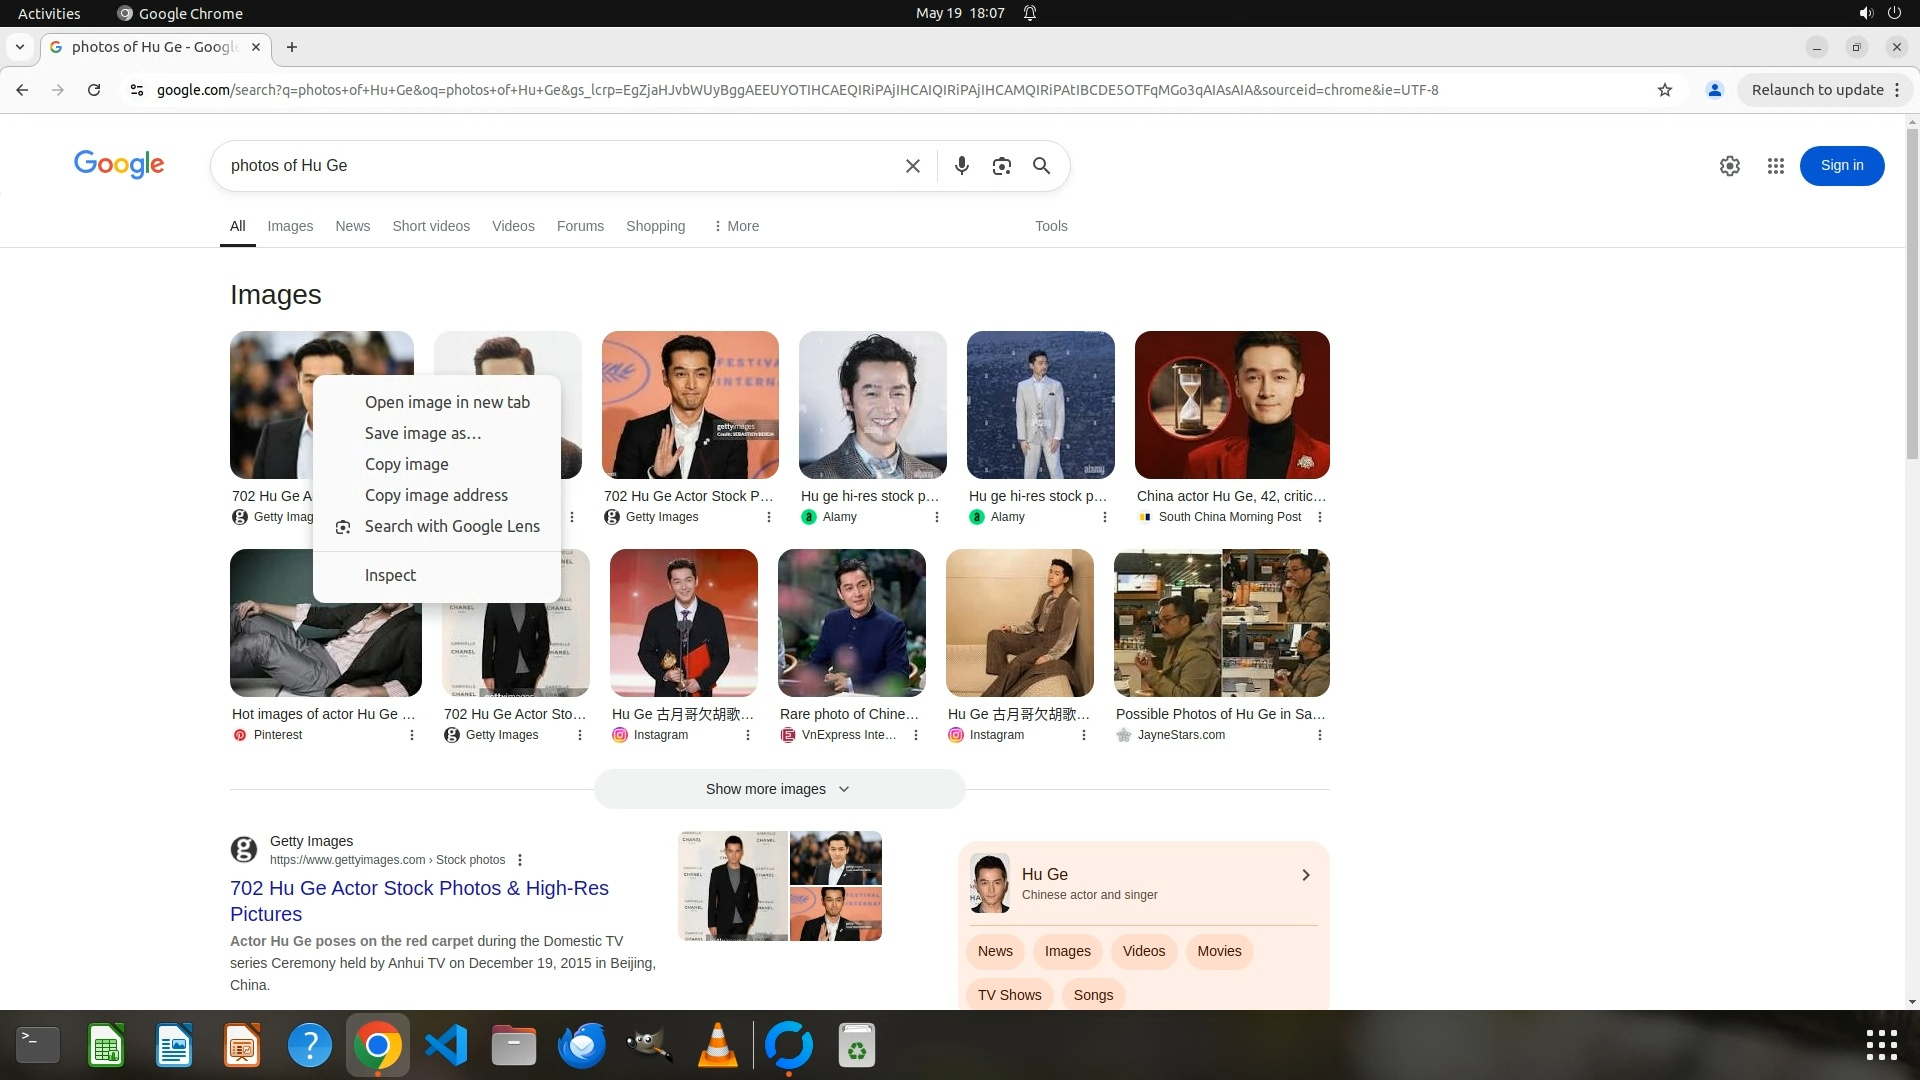
Task: Expand Show more images
Action: (x=778, y=789)
